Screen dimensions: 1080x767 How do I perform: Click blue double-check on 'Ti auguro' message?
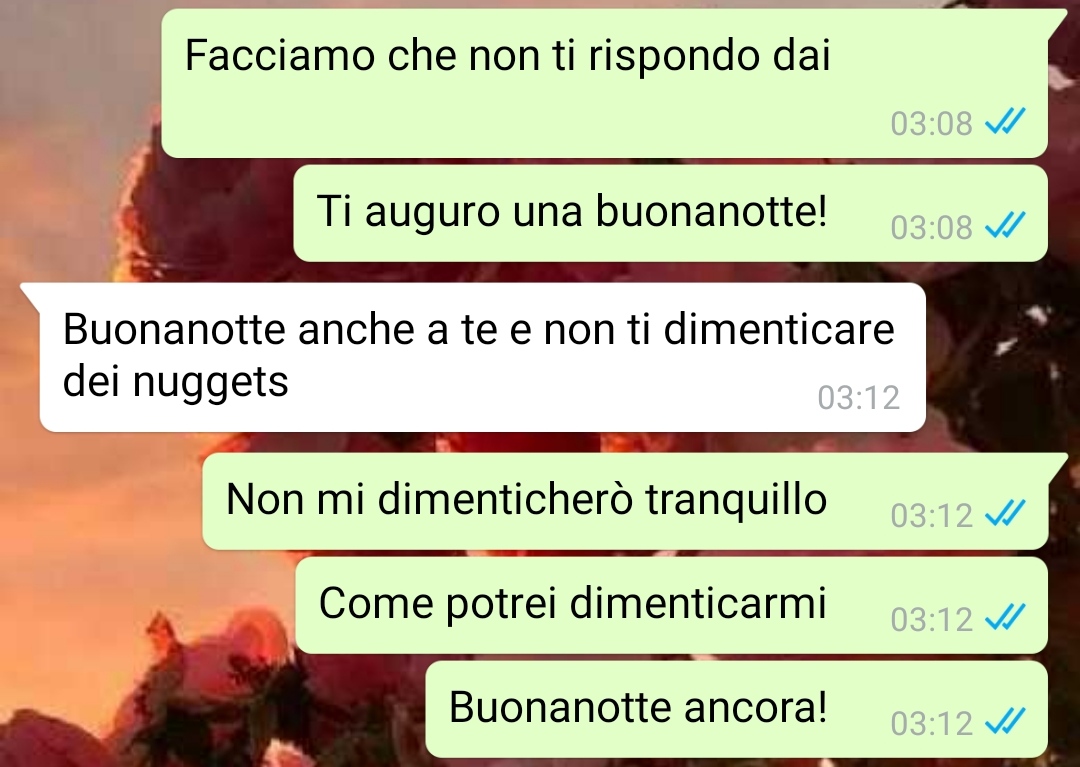(x=1005, y=225)
